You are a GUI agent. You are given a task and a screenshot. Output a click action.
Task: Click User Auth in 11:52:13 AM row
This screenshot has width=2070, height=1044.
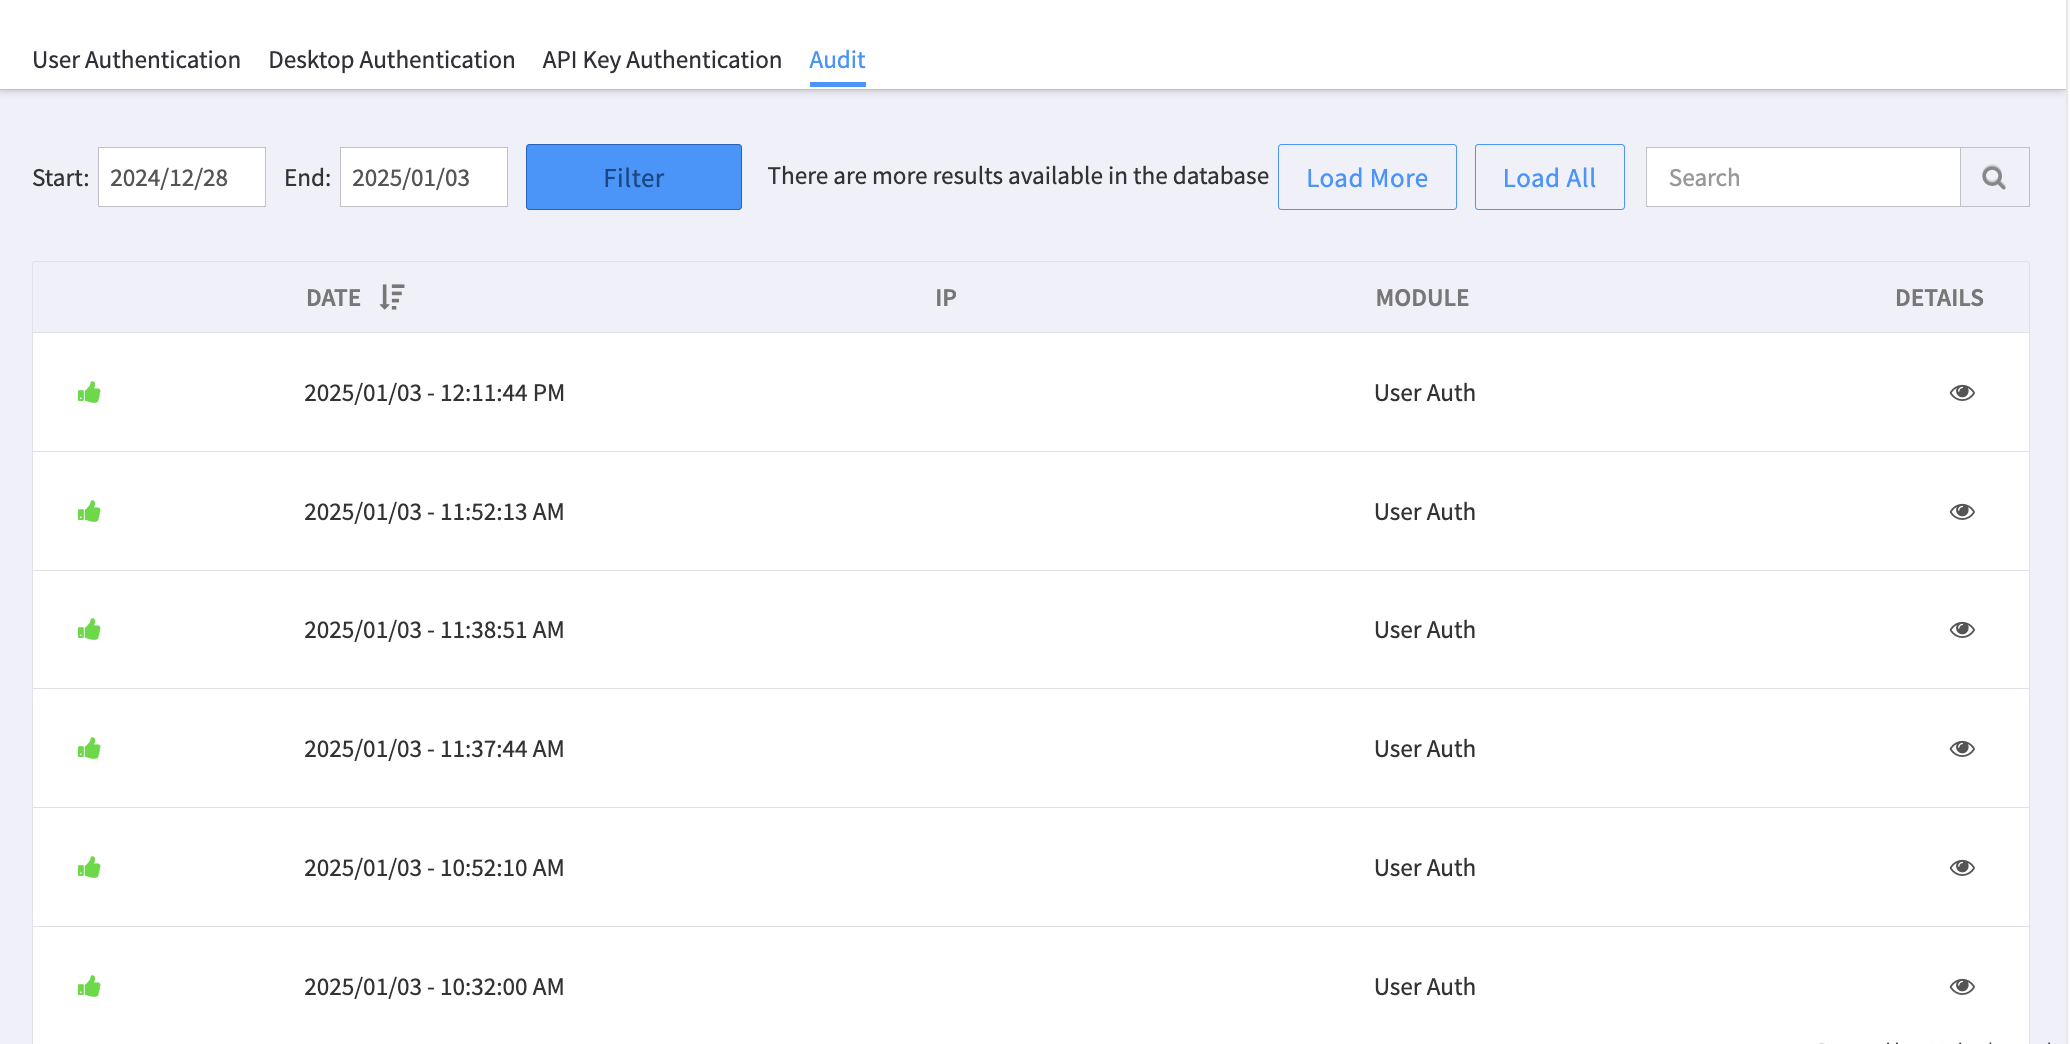point(1425,512)
